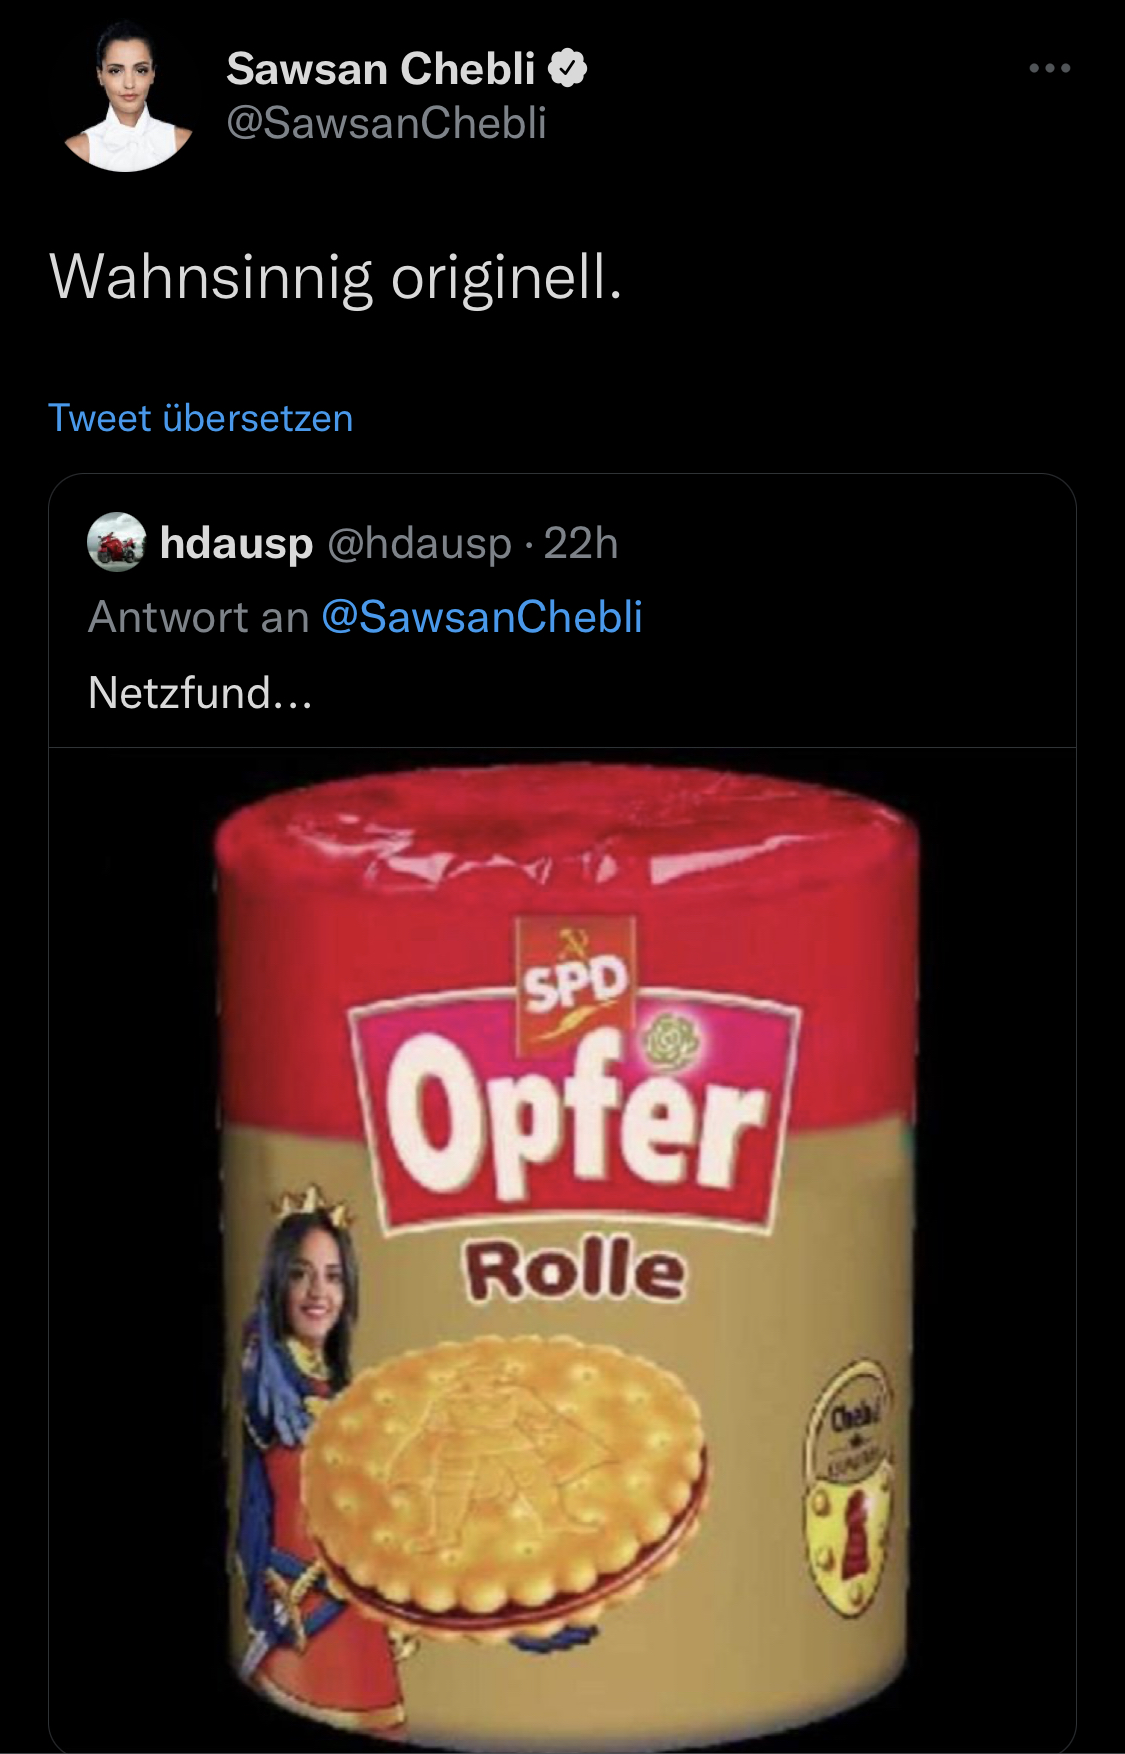Open the @SawsanChebli mention in the quoted reply

(x=481, y=616)
